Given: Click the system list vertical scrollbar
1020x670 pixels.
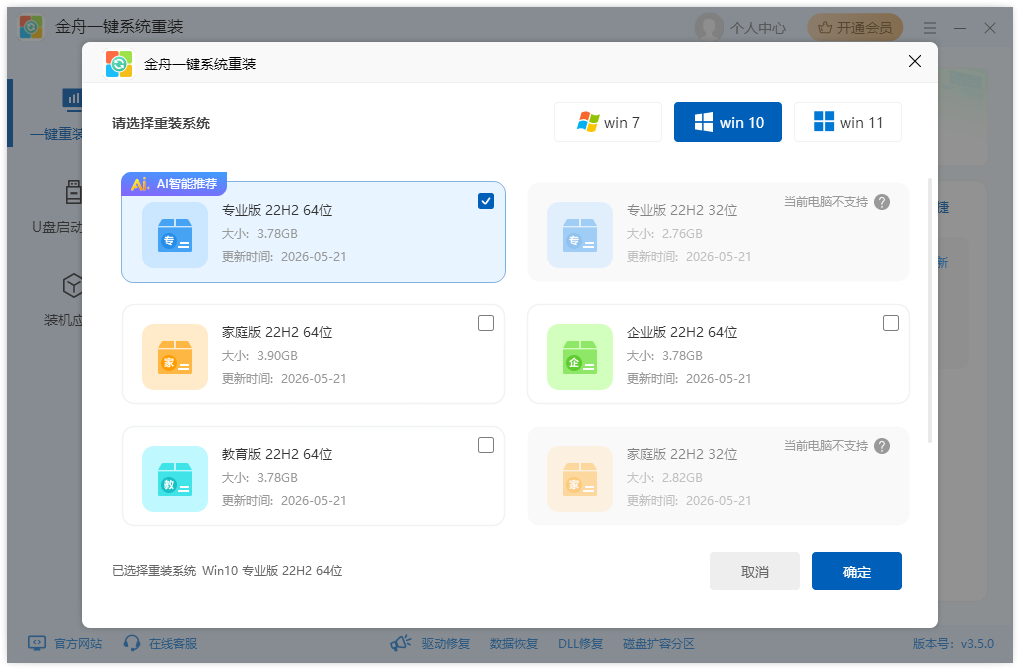Looking at the screenshot, I should click(x=930, y=310).
